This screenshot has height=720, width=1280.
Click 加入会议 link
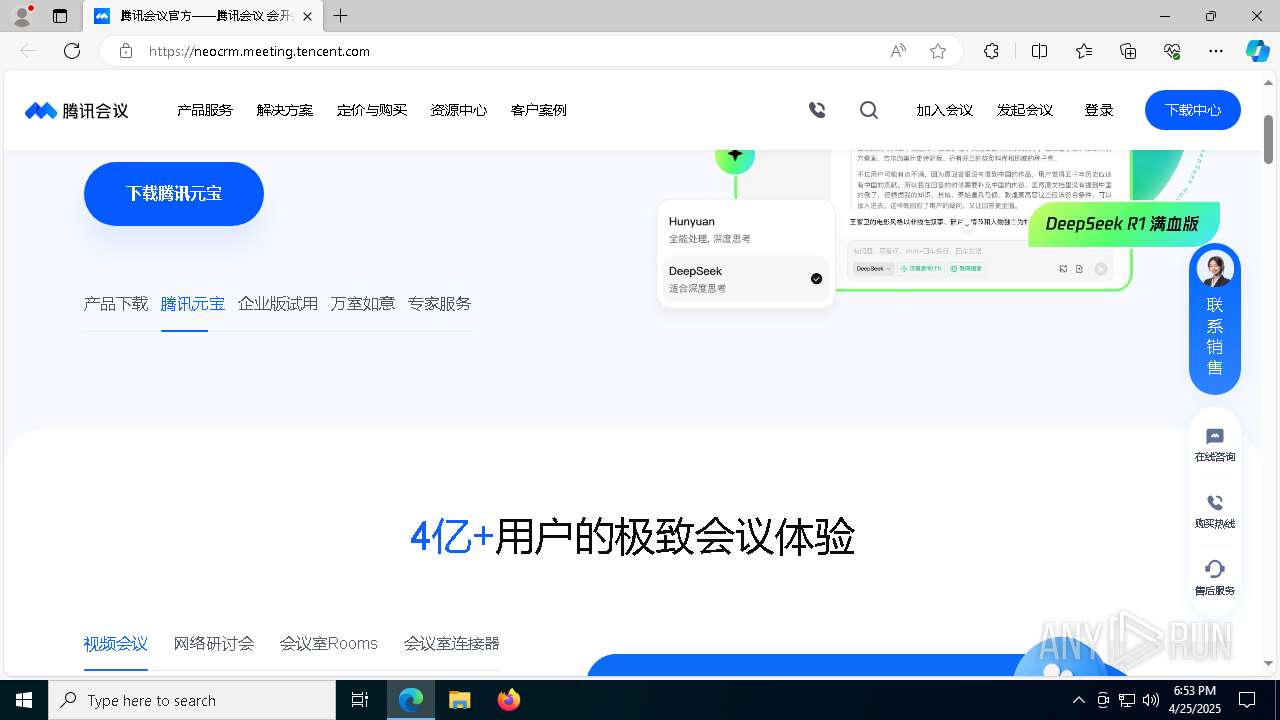pyautogui.click(x=945, y=110)
